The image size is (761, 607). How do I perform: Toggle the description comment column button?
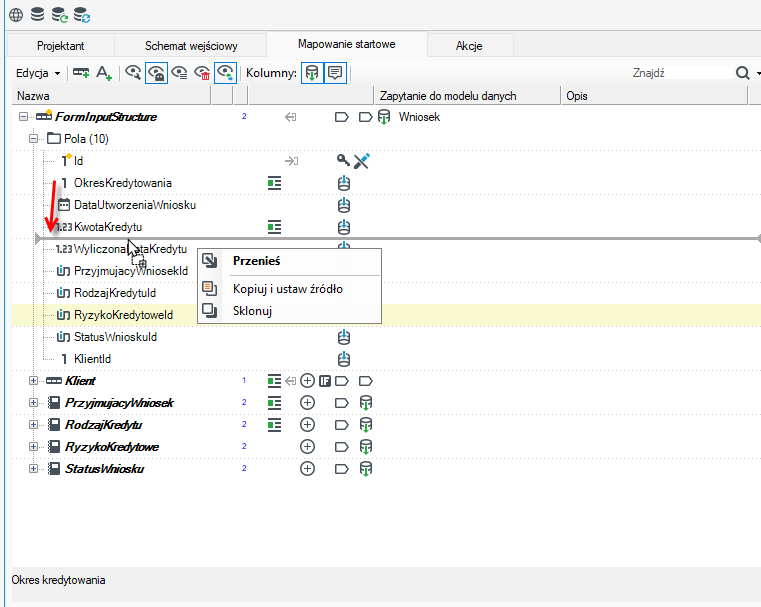pos(335,73)
